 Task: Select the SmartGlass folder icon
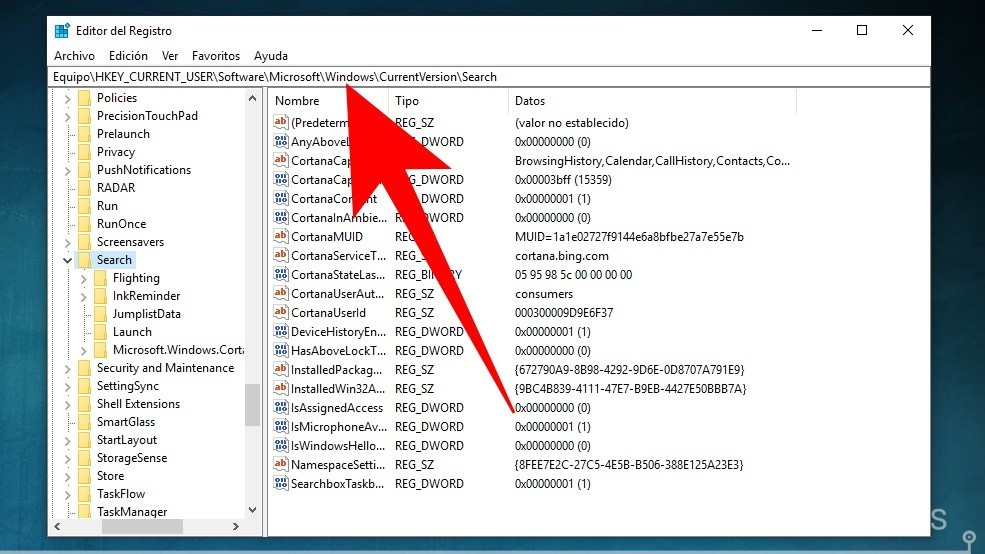84,422
